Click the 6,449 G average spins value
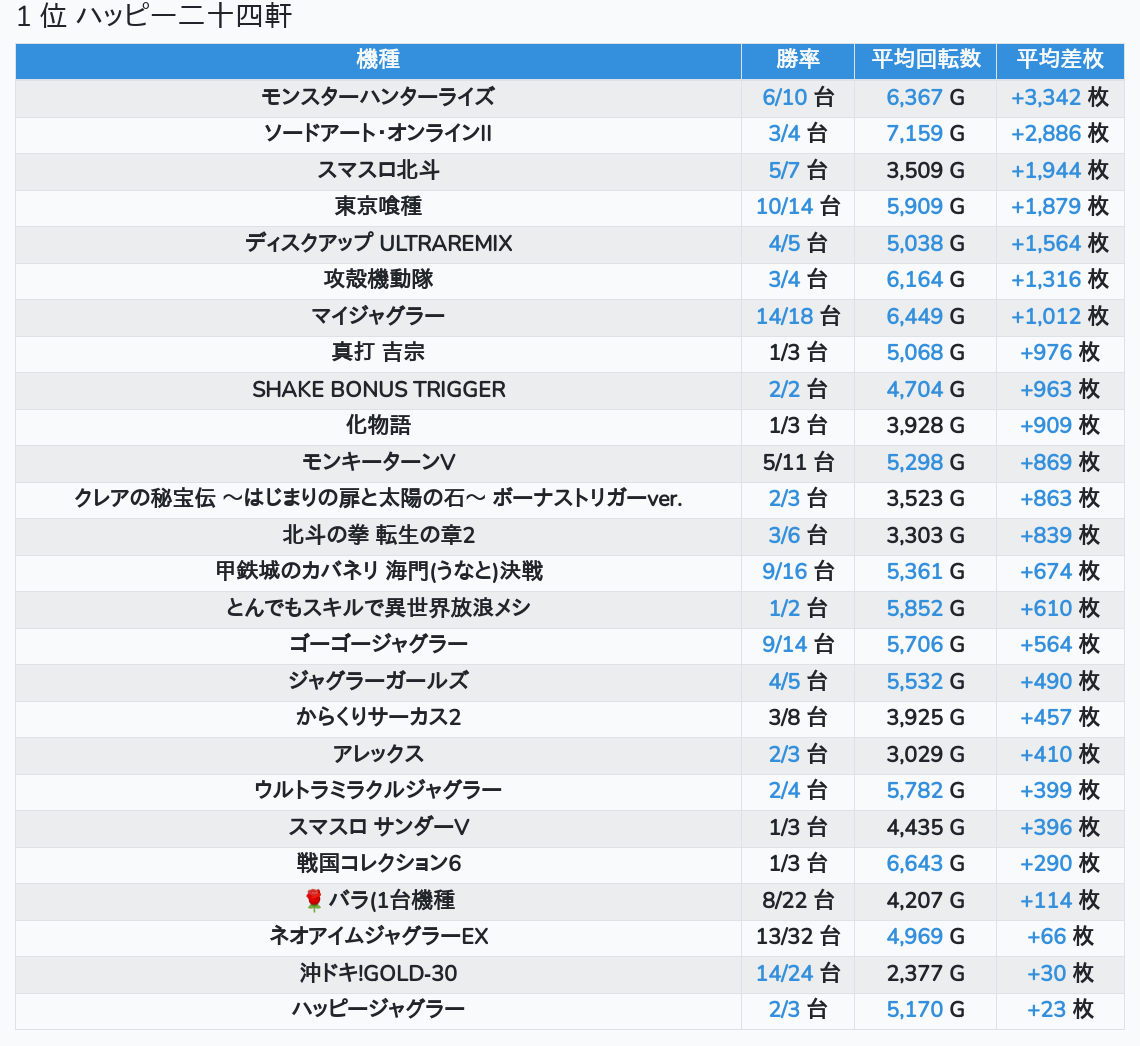Image resolution: width=1140 pixels, height=1046 pixels. [926, 316]
